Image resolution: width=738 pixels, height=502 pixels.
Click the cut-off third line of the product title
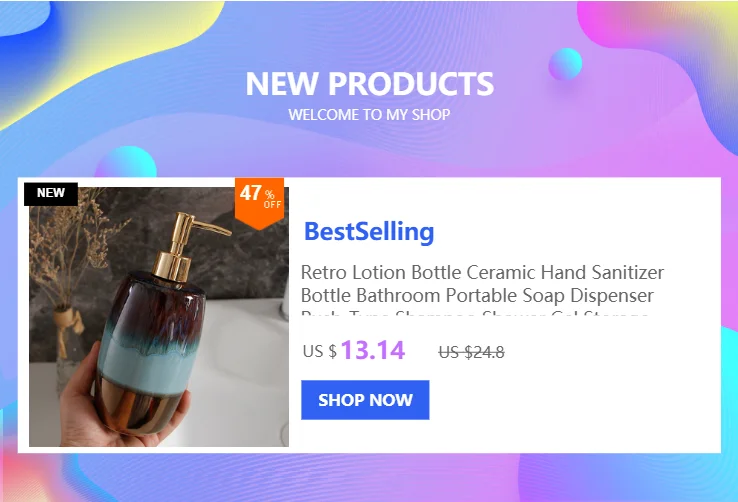coord(475,313)
